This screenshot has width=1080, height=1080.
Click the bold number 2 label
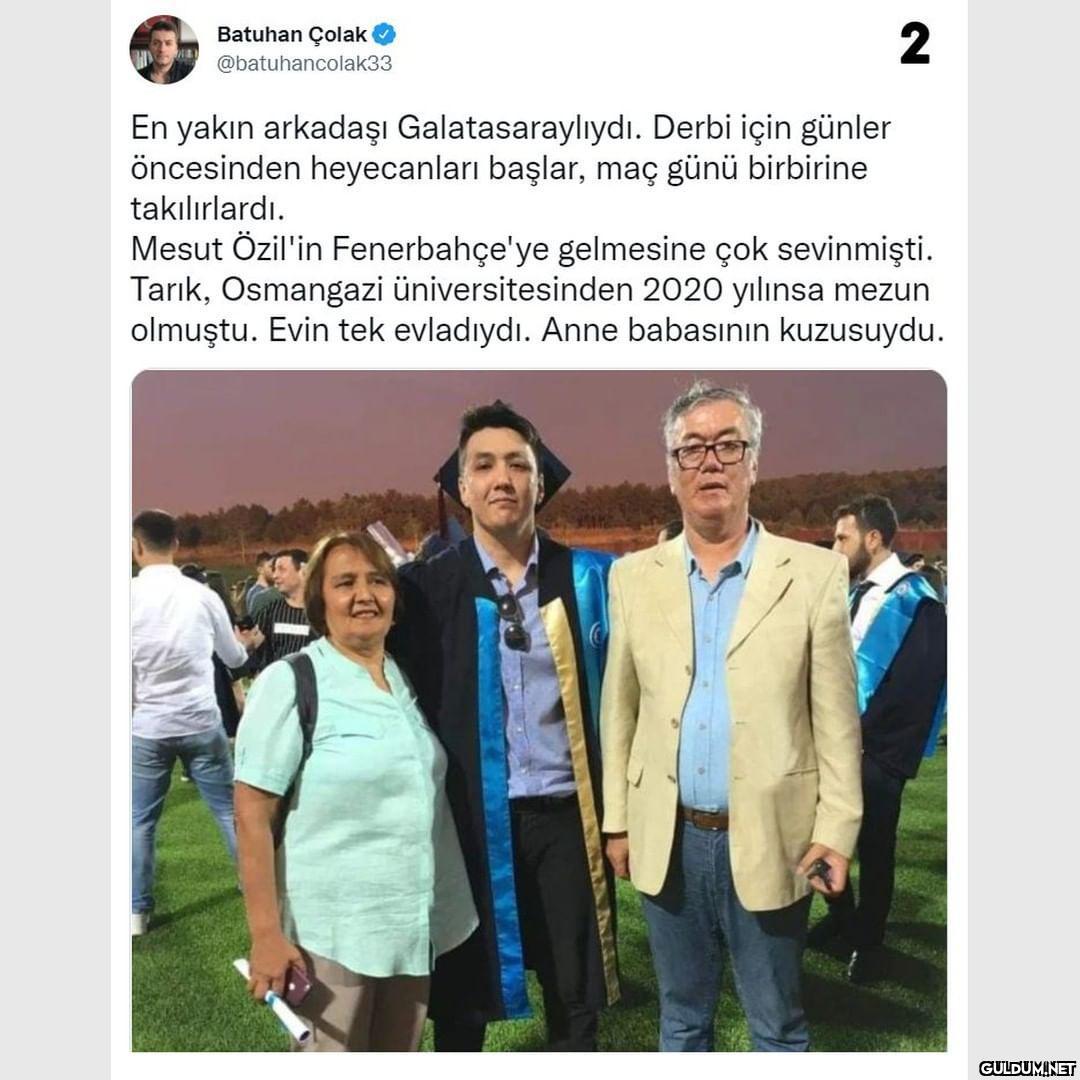click(x=915, y=43)
